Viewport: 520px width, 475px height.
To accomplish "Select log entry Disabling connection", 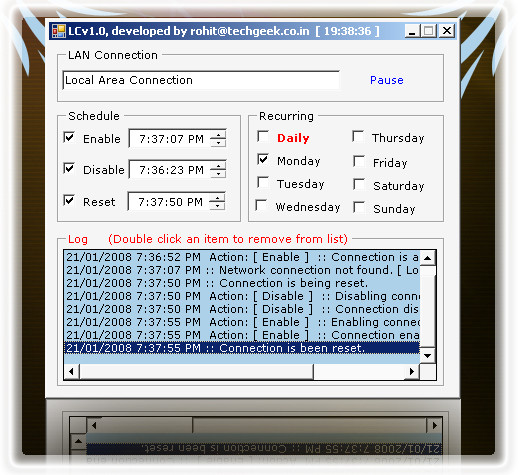I will [242, 296].
